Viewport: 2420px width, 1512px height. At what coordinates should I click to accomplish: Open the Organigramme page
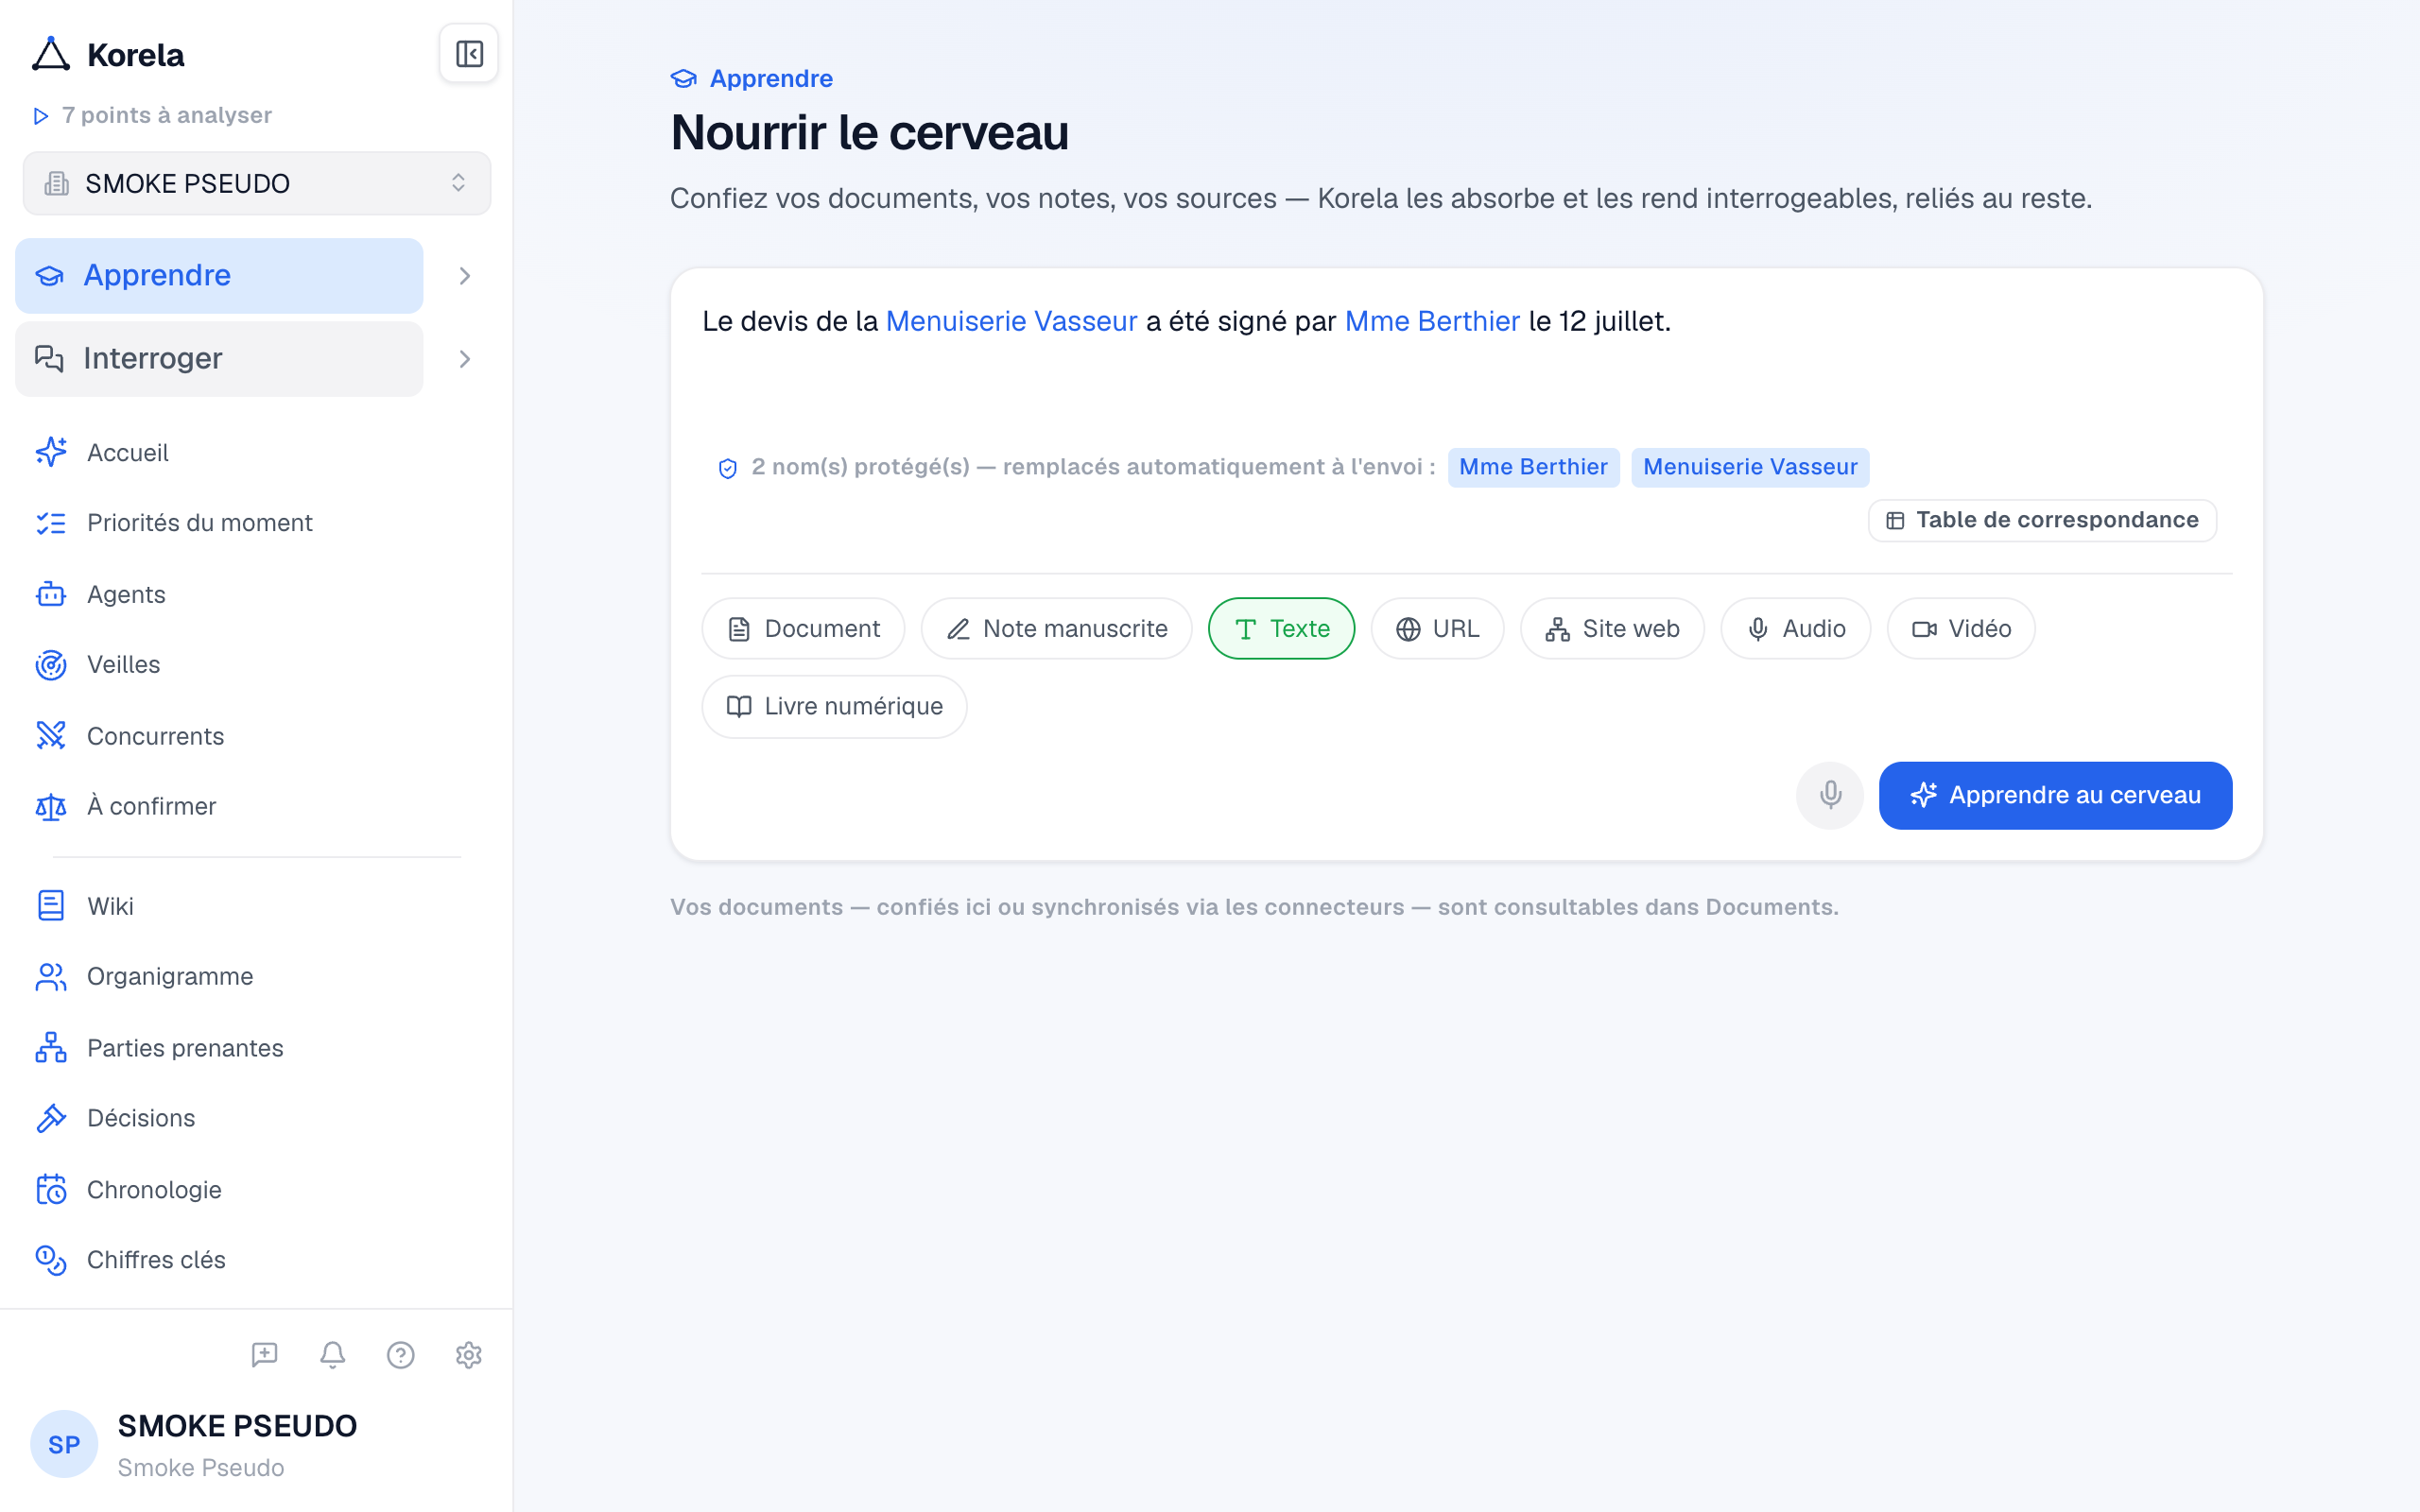(170, 977)
